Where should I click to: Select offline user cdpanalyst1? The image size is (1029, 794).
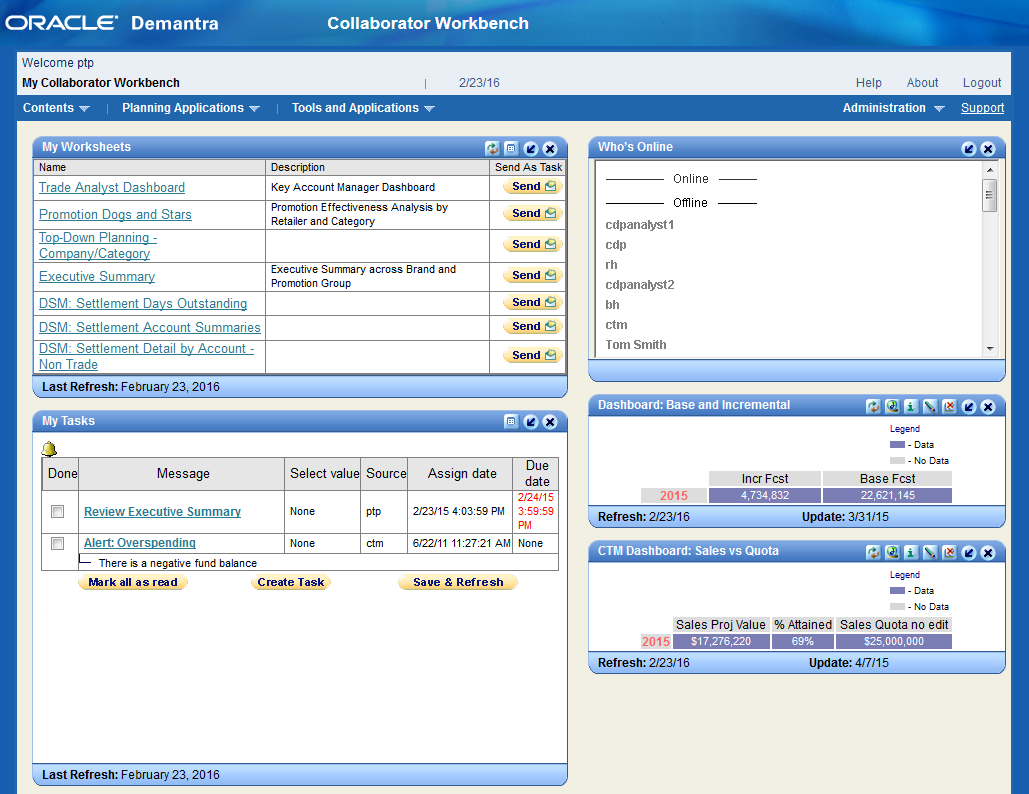pos(639,225)
